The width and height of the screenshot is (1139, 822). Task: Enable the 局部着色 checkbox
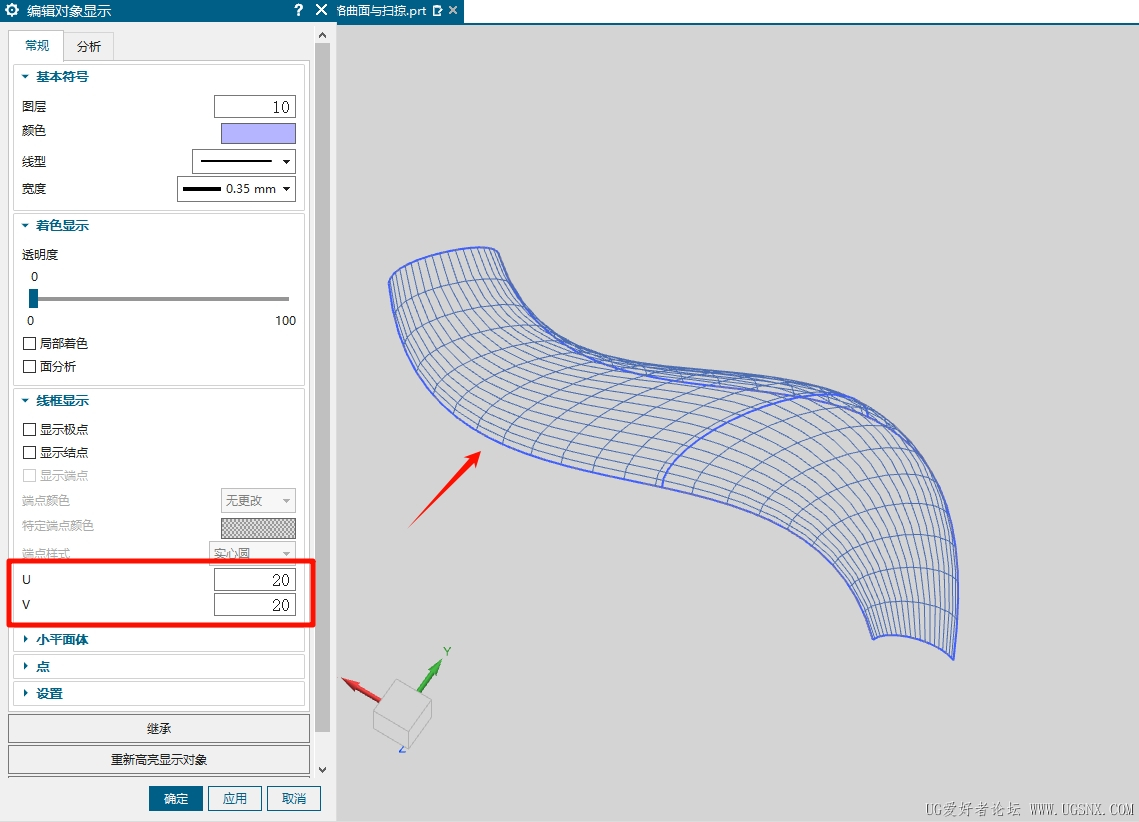click(x=30, y=344)
